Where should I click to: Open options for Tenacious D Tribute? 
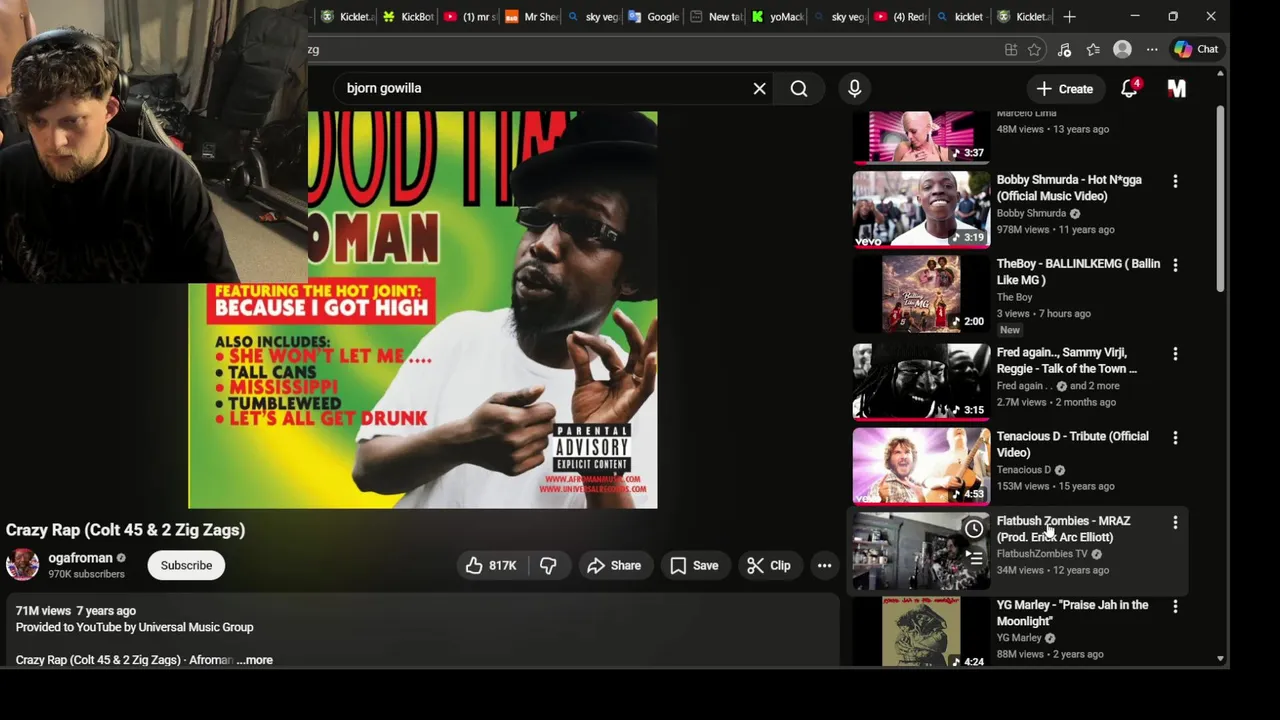1175,438
